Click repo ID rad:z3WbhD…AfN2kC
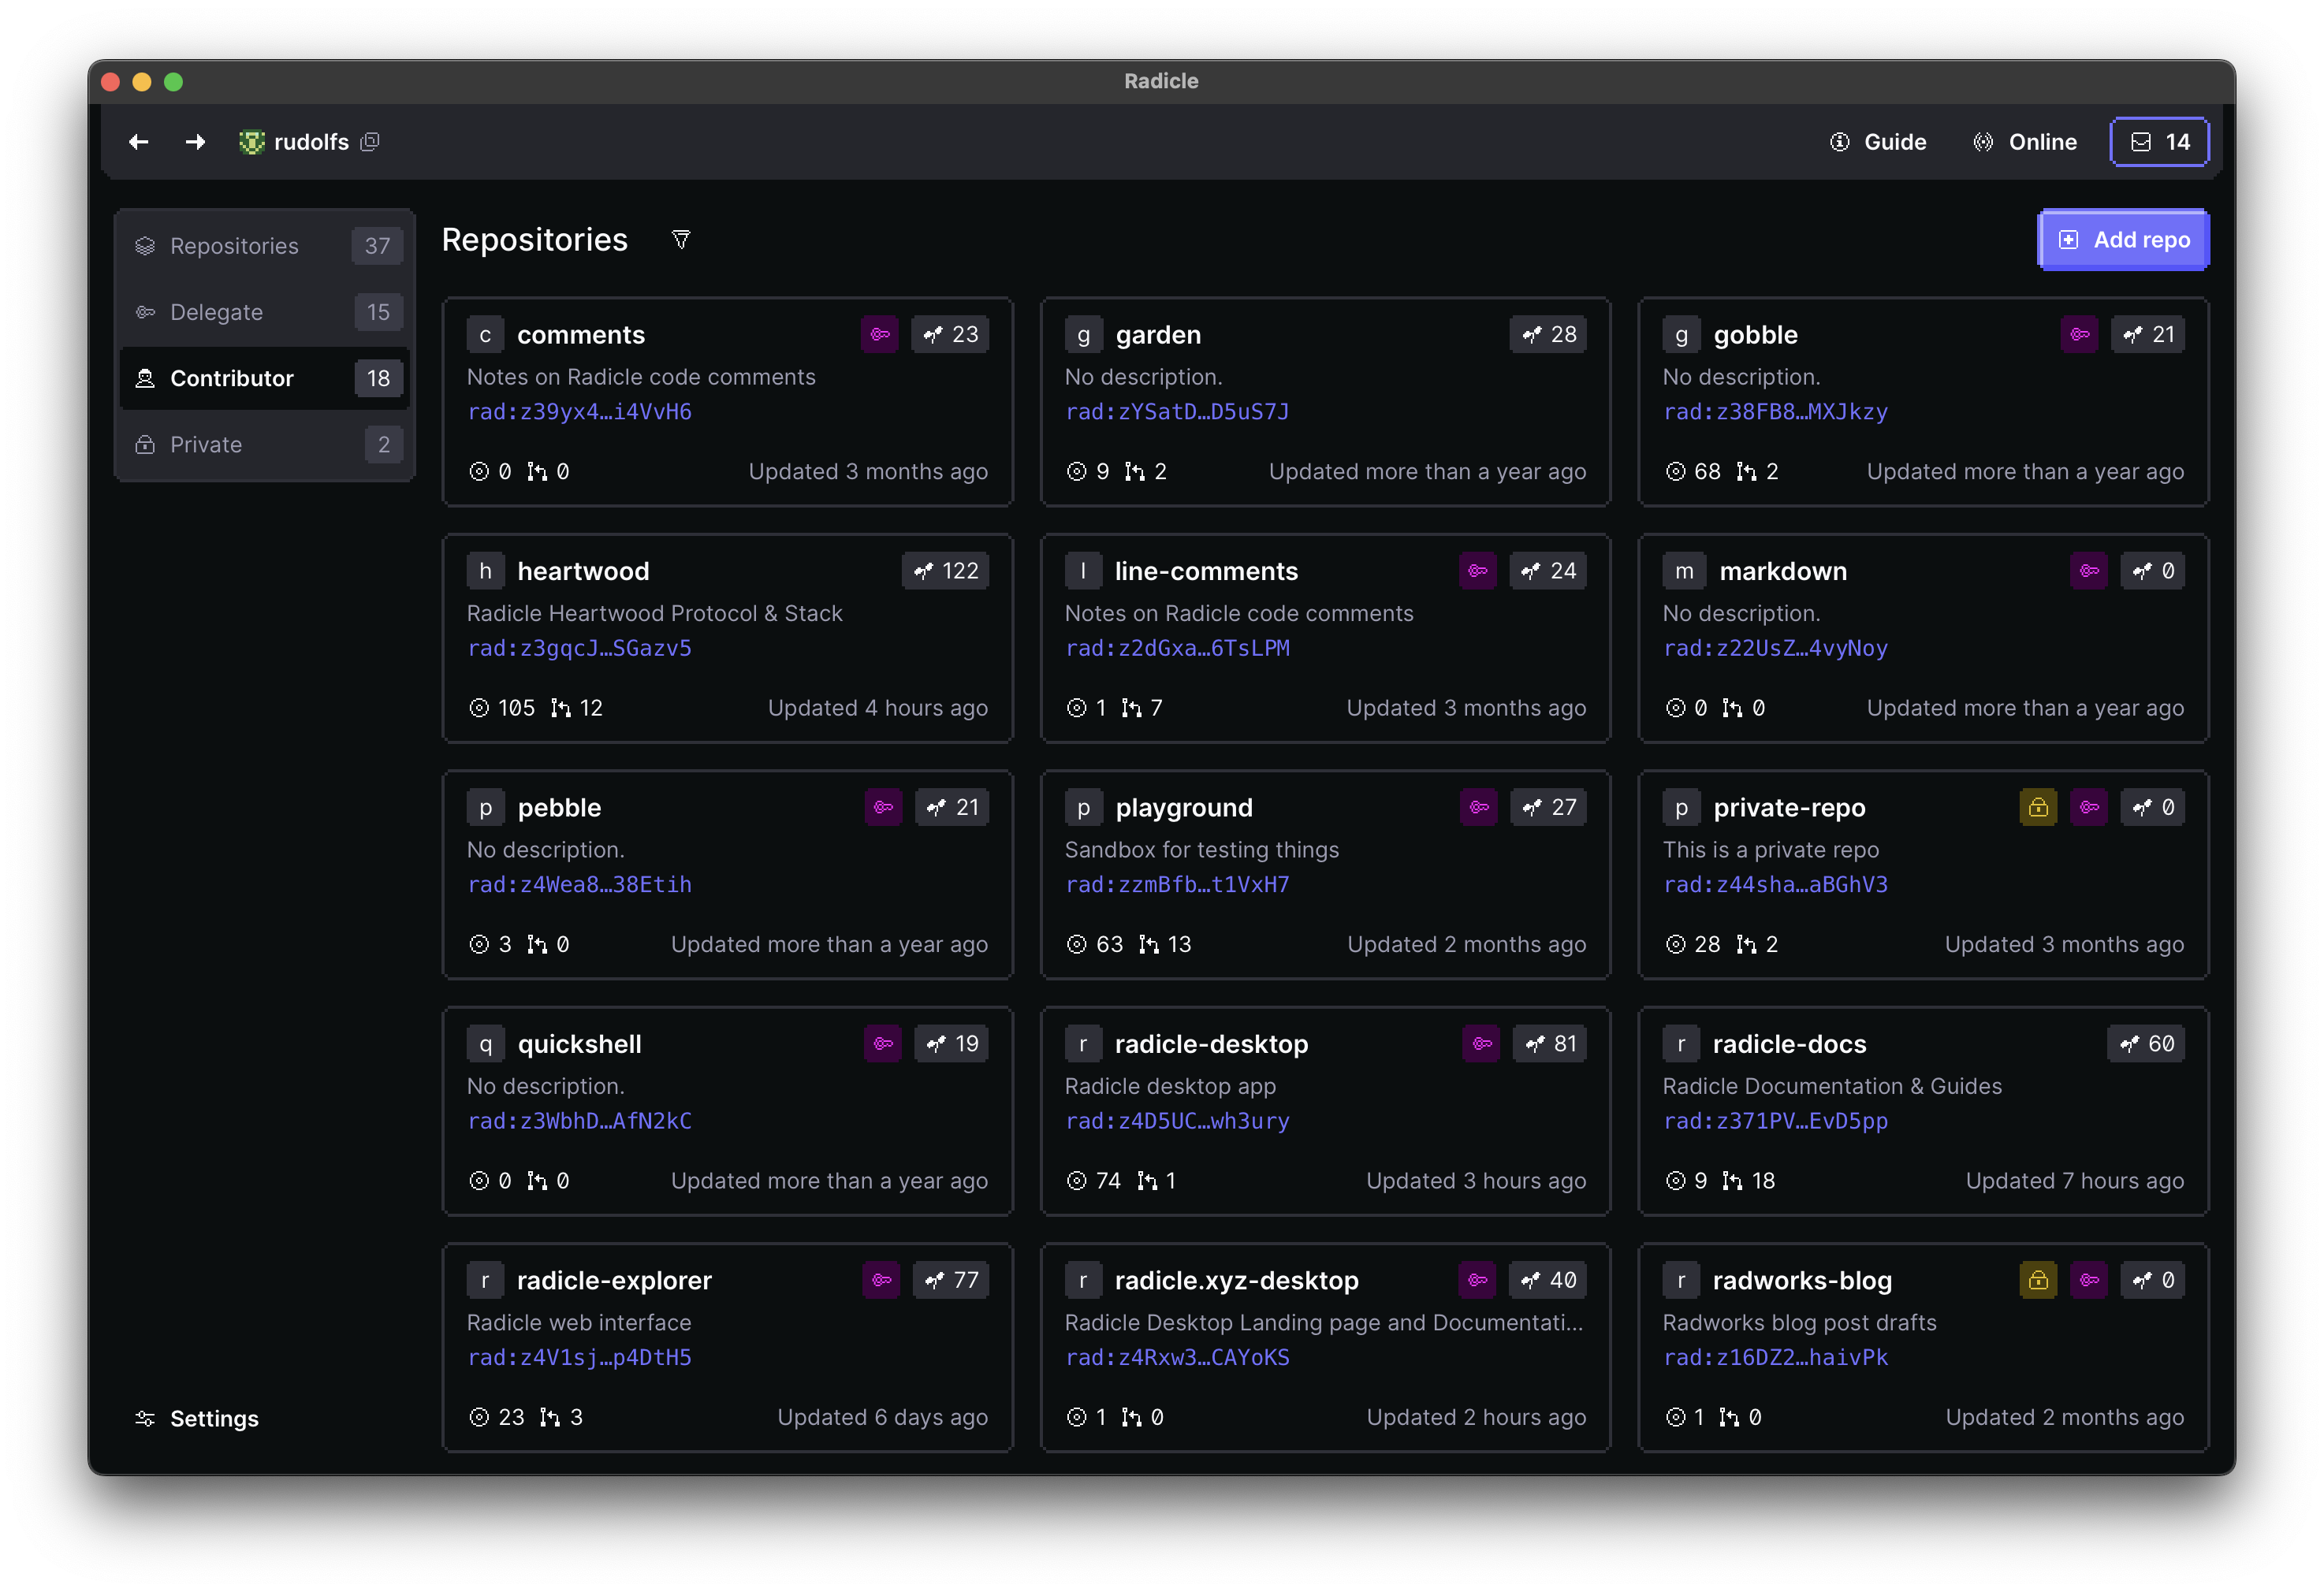This screenshot has height=1592, width=2324. click(580, 1121)
